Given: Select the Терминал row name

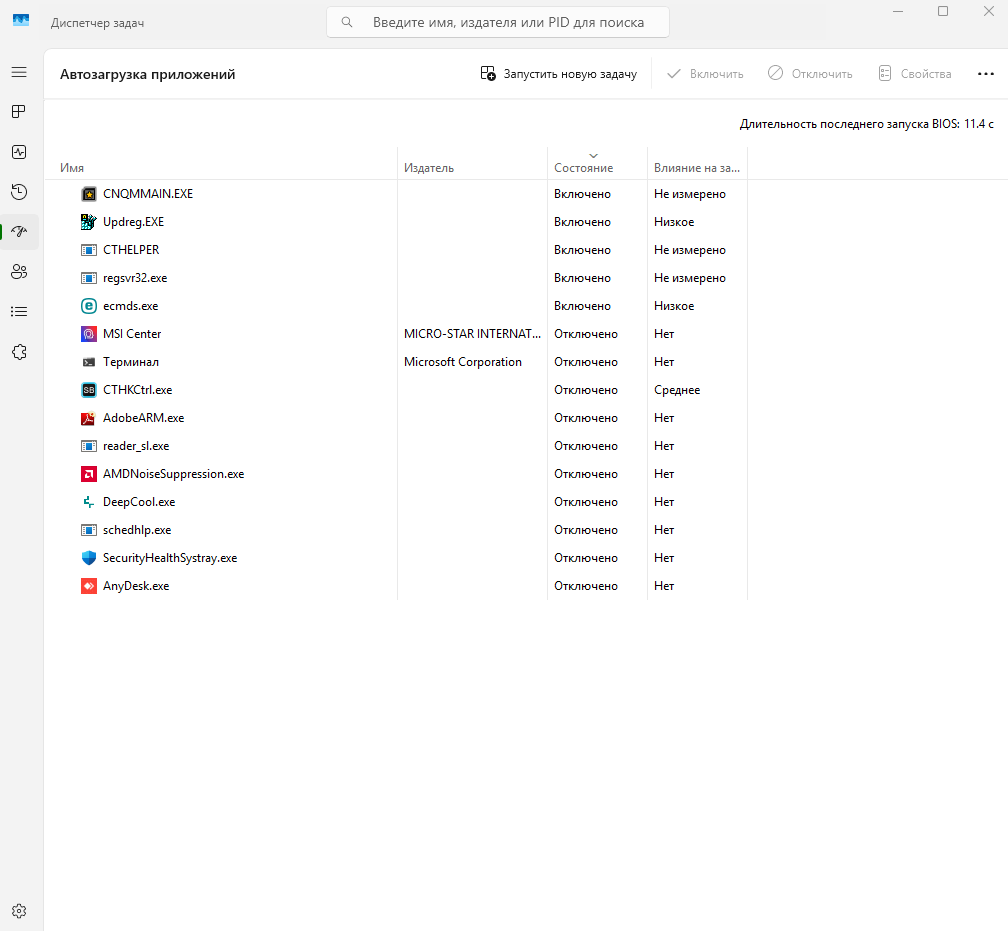Looking at the screenshot, I should (130, 362).
